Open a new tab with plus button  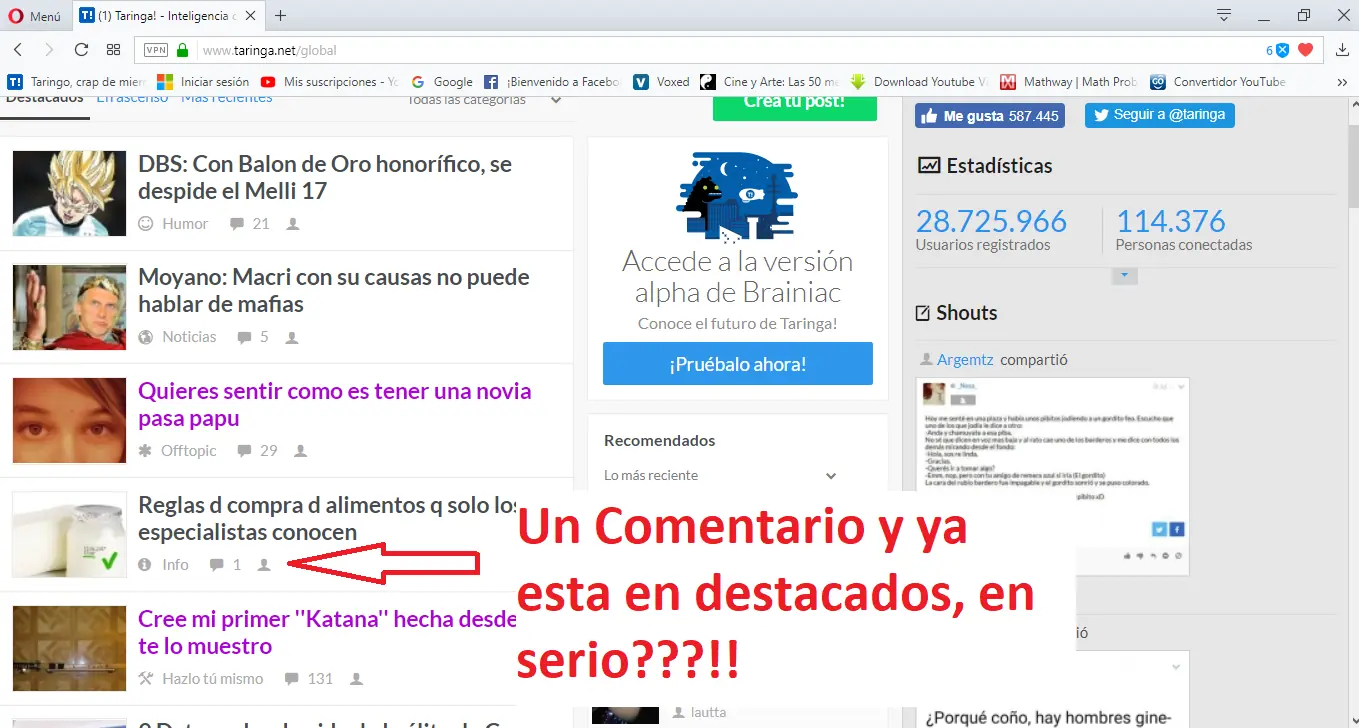pyautogui.click(x=281, y=16)
